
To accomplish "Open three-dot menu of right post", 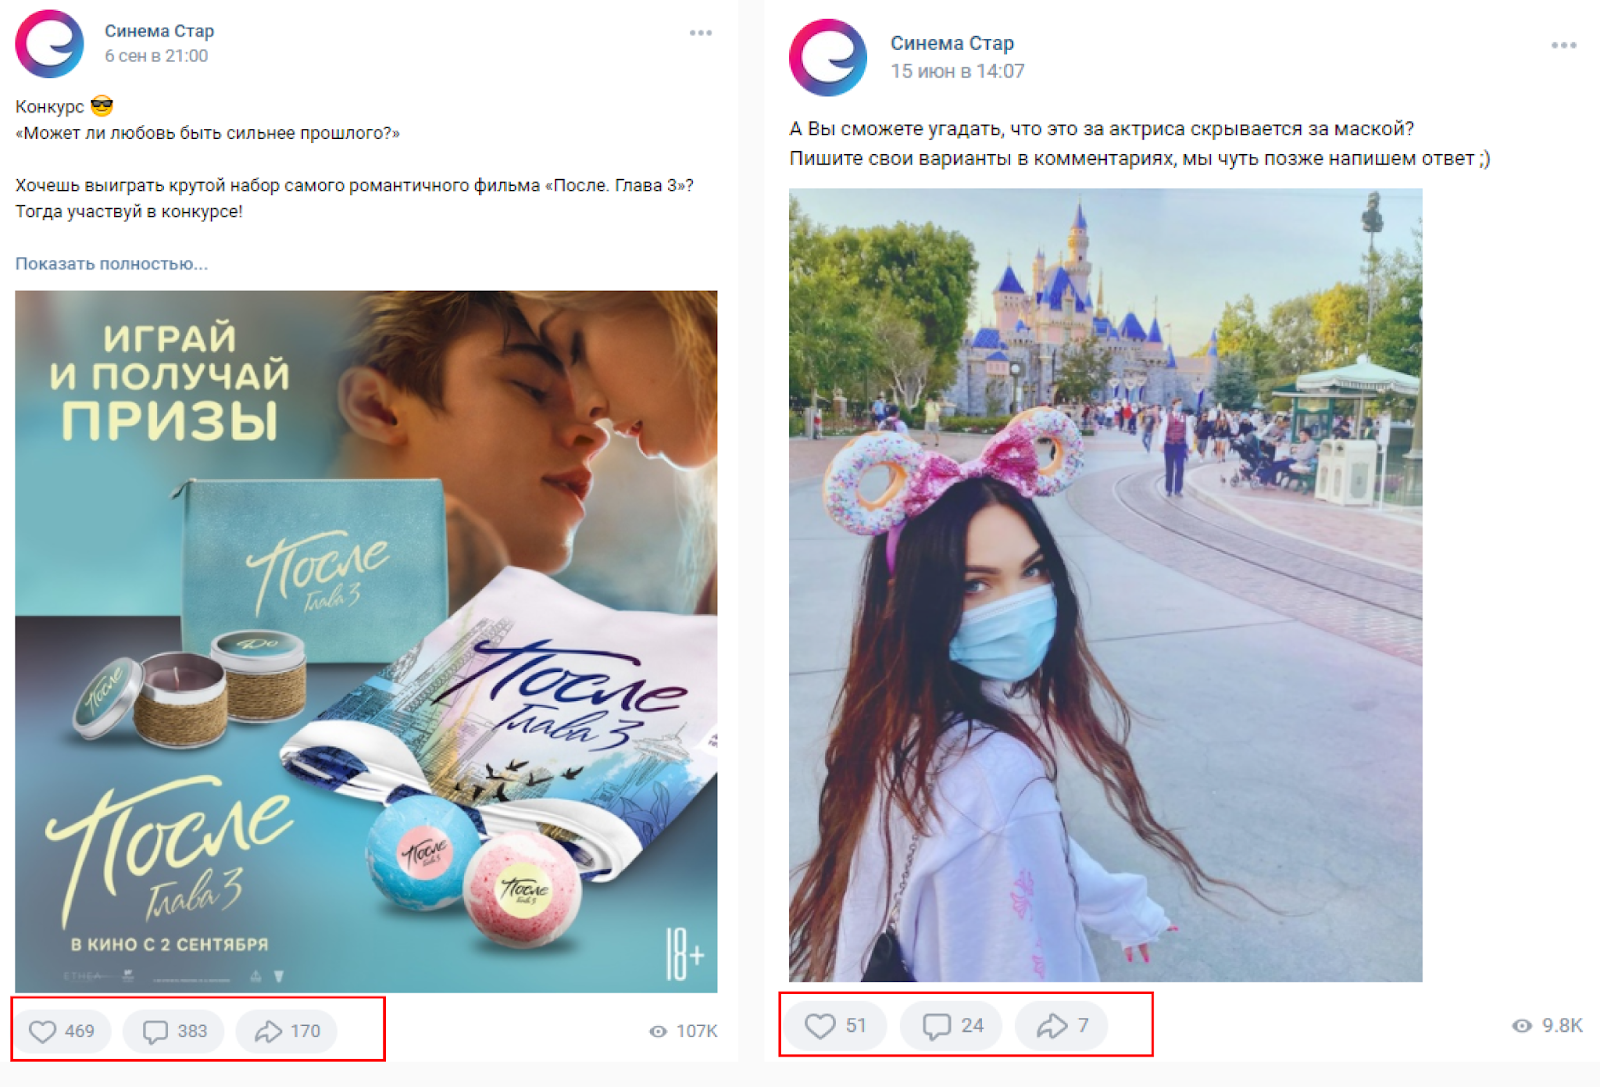I will [1564, 45].
